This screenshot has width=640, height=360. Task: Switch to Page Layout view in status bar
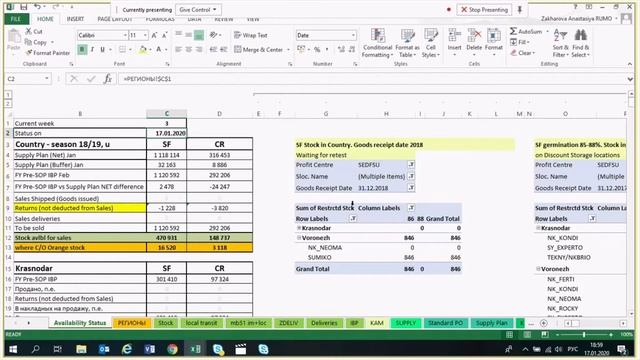click(x=527, y=335)
